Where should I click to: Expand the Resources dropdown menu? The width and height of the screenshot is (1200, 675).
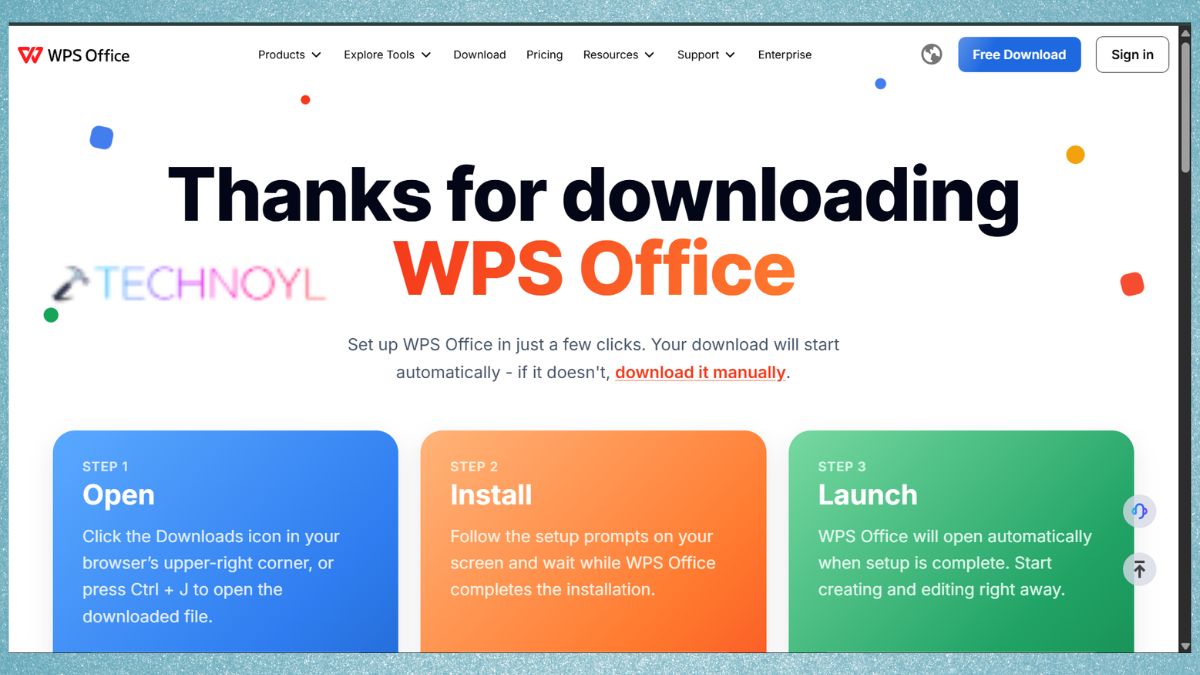tap(618, 55)
